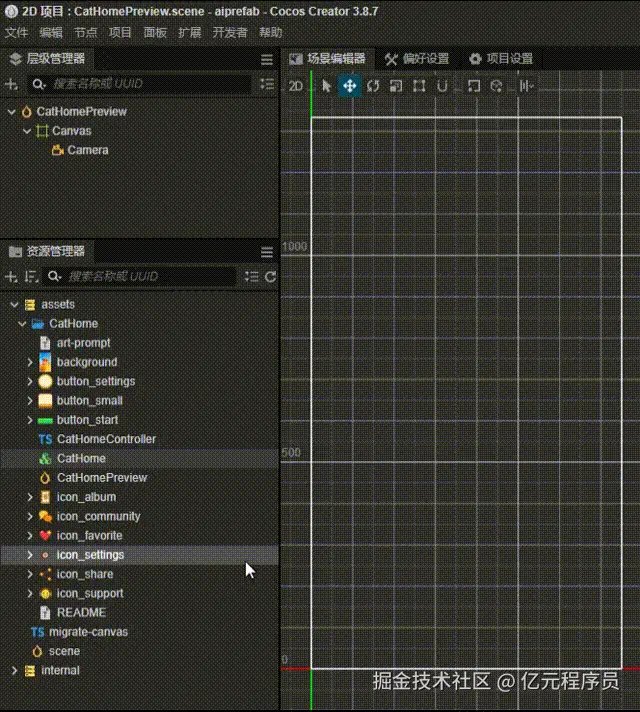This screenshot has width=640, height=712.
Task: Select the art-prompt file
Action: coord(83,343)
